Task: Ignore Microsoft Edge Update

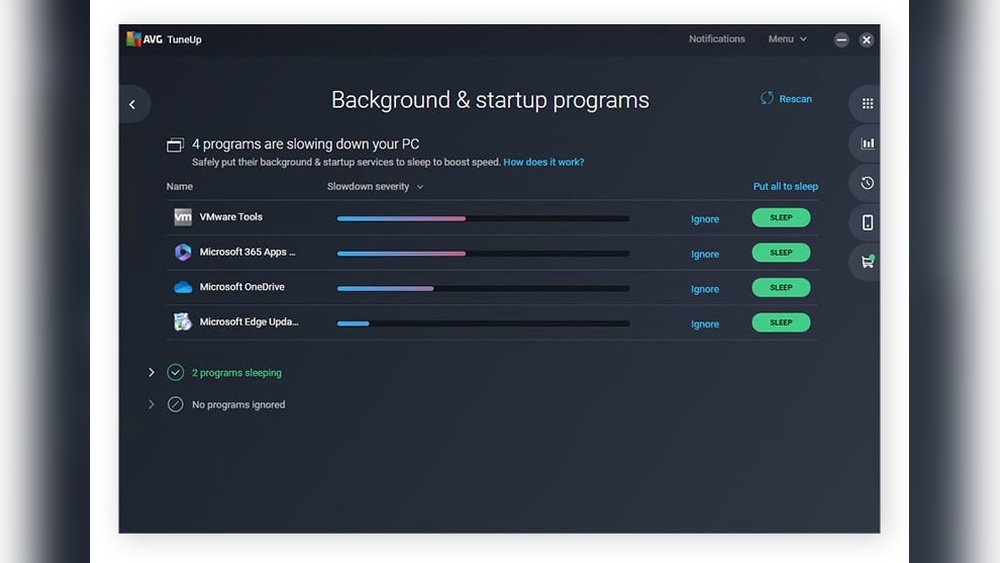Action: [705, 324]
